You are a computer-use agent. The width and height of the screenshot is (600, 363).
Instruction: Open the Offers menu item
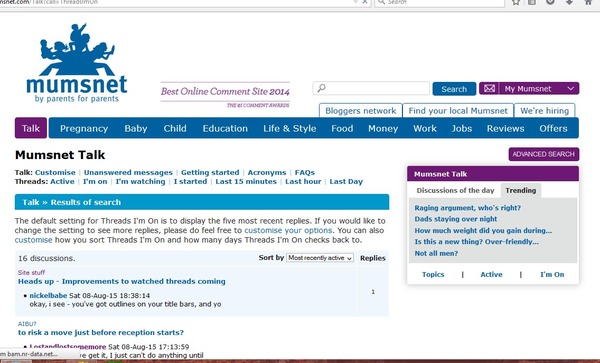[553, 129]
